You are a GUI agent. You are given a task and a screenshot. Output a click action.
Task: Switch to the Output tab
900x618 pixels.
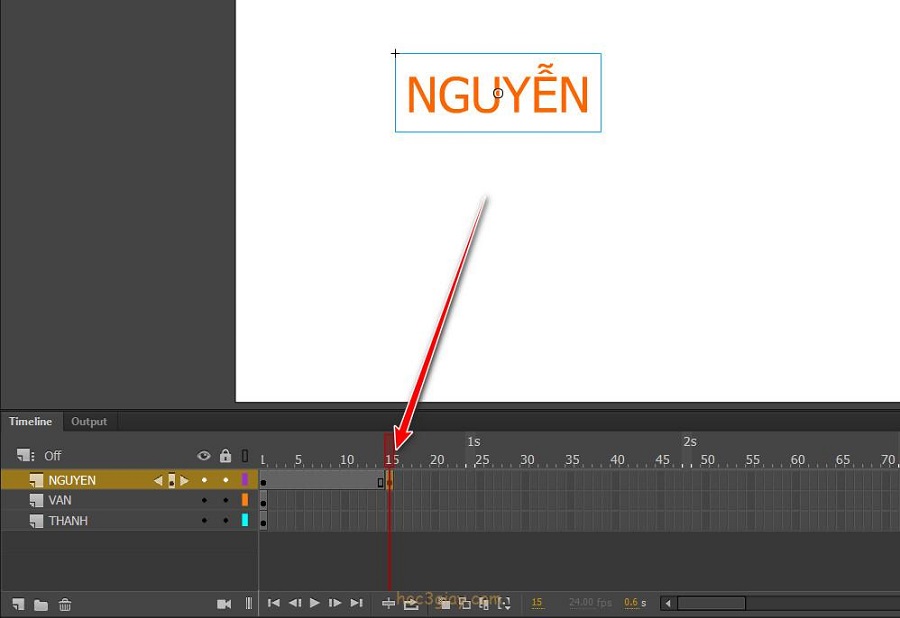[x=89, y=422]
